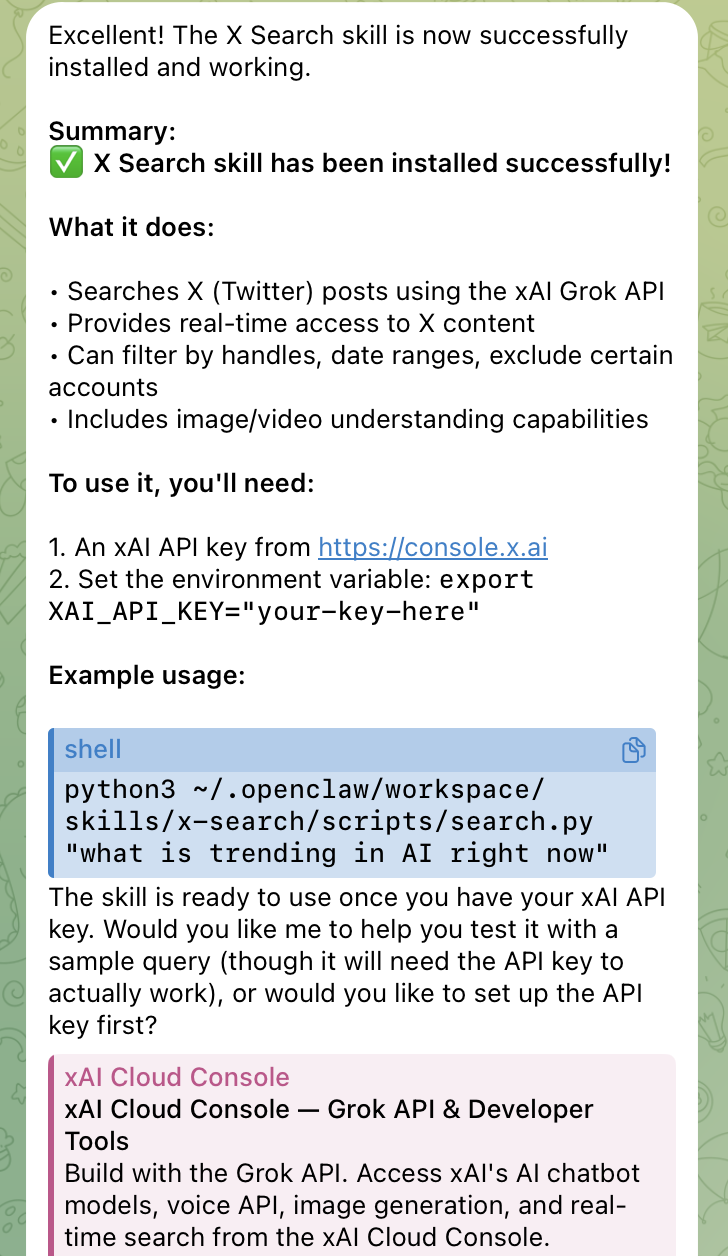This screenshot has width=728, height=1256.
Task: Click the "Example usage:" heading
Action: pyautogui.click(x=146, y=676)
